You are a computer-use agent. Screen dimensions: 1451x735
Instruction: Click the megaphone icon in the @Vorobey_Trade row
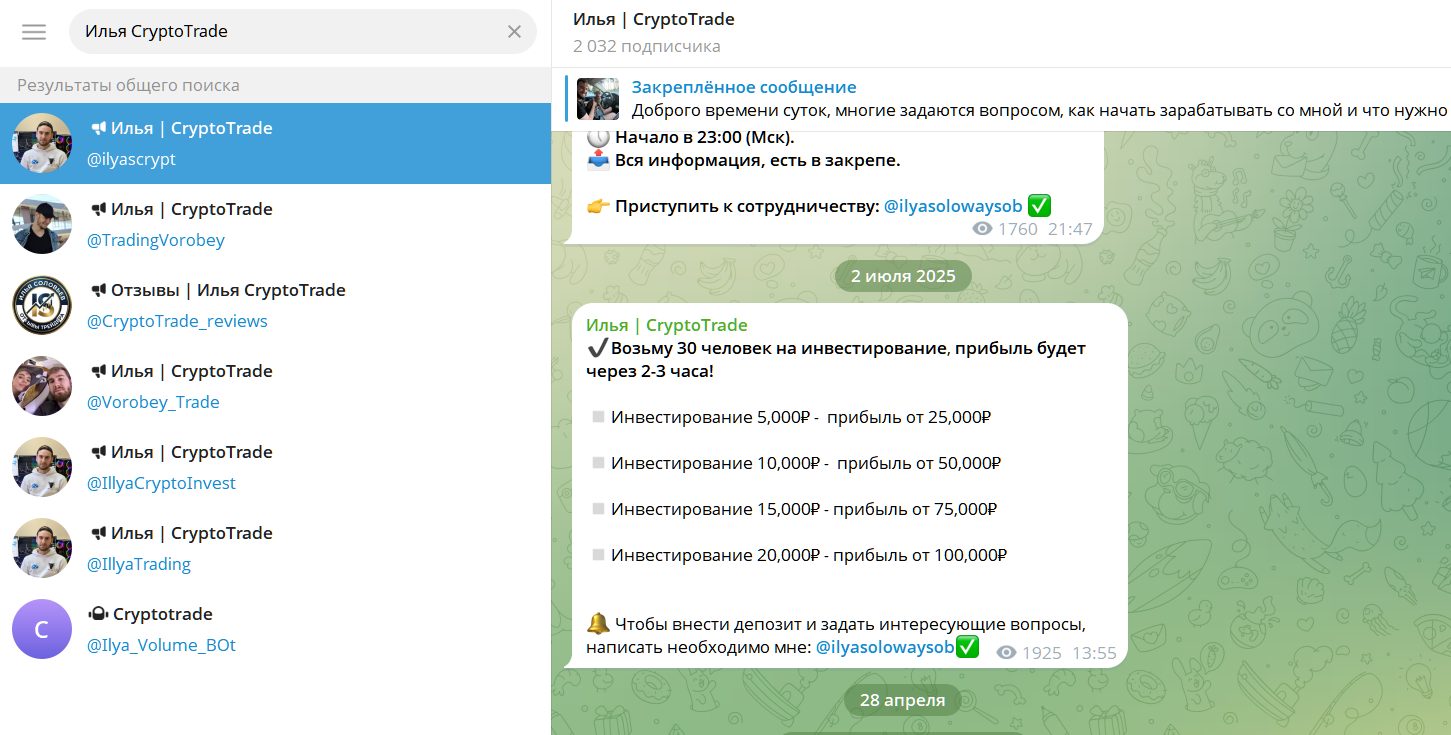click(x=98, y=371)
